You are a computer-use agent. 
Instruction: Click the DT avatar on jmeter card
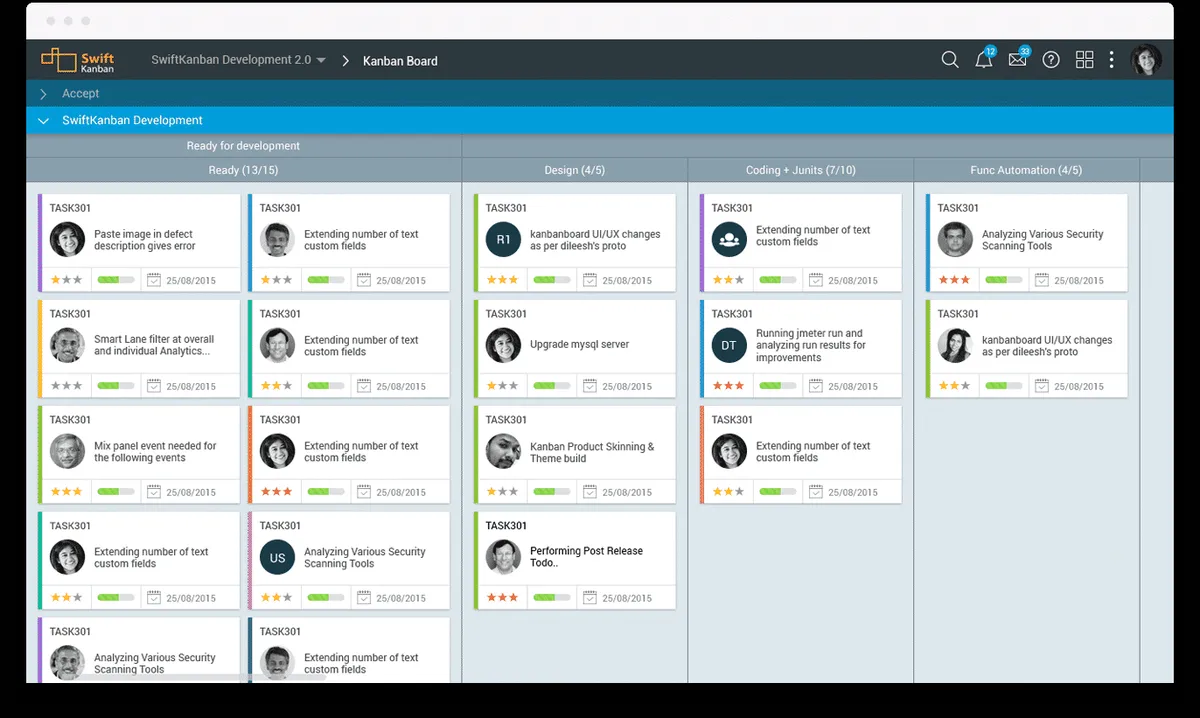(729, 346)
